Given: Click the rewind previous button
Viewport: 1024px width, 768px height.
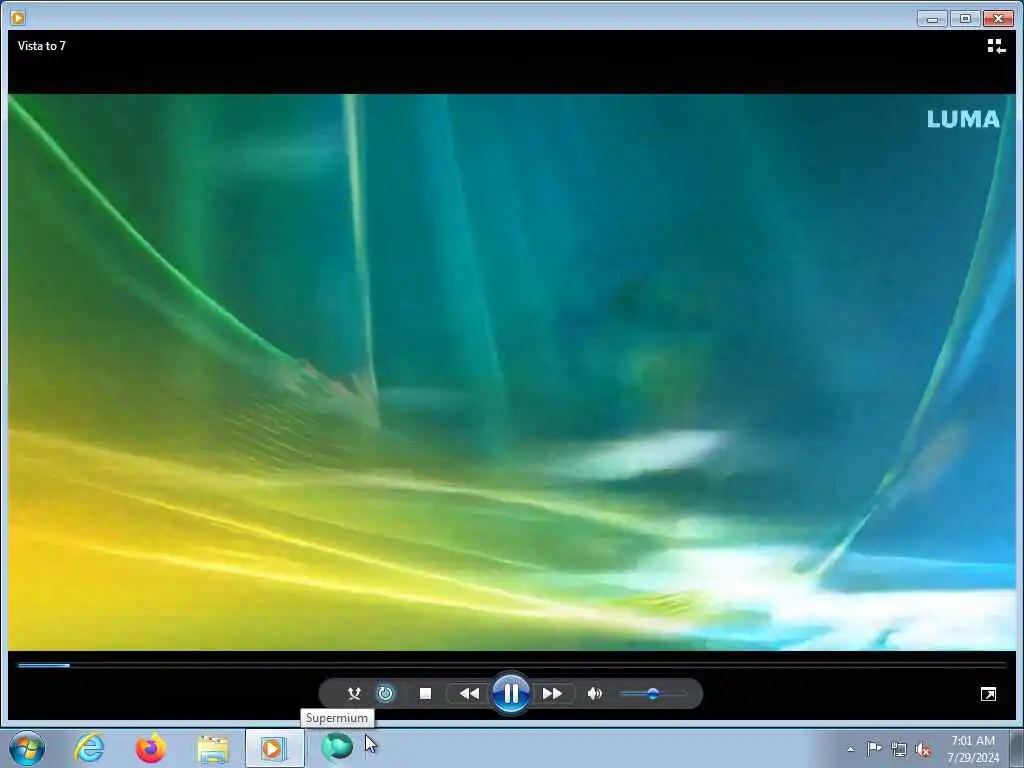Looking at the screenshot, I should coord(469,694).
